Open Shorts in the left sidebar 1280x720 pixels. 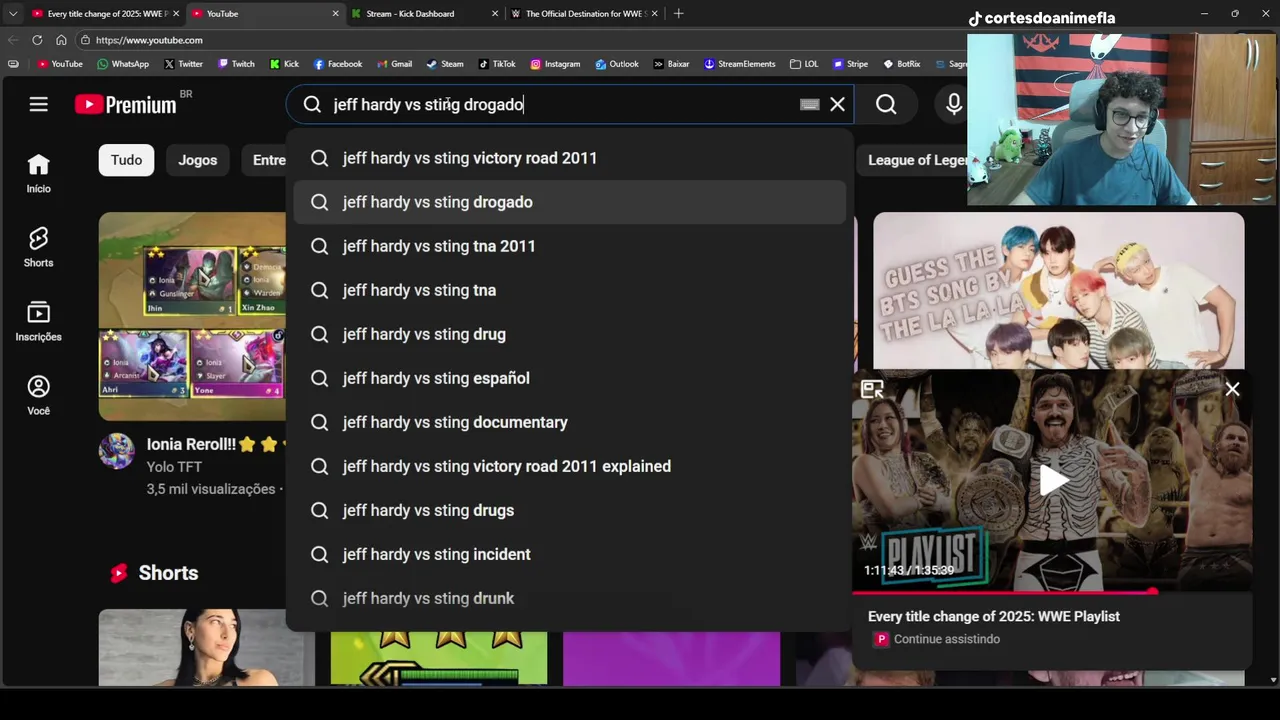tap(38, 247)
